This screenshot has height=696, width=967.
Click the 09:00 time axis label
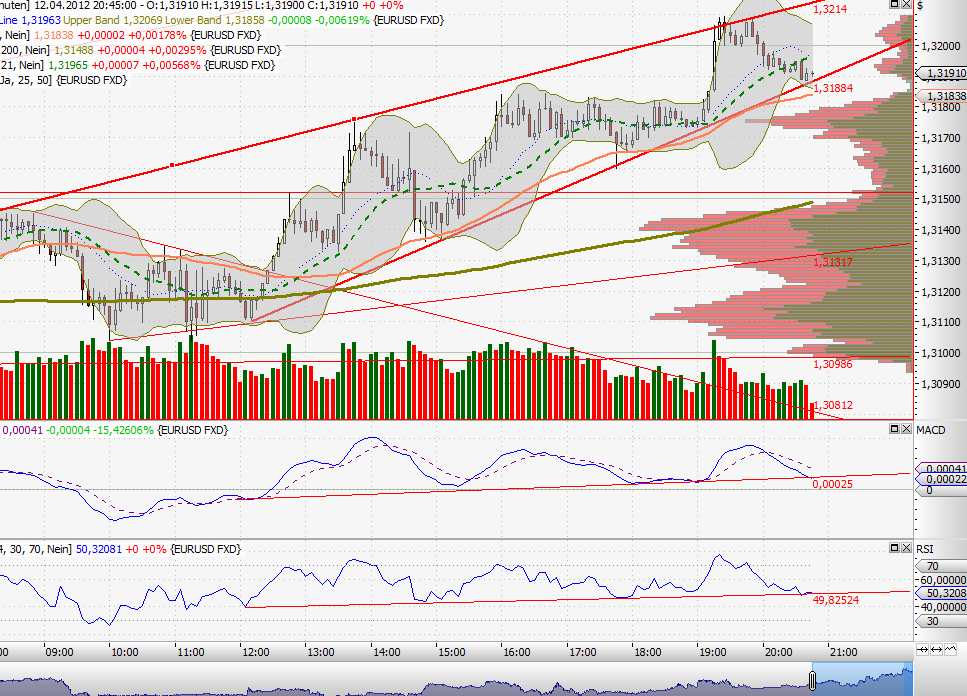click(59, 652)
